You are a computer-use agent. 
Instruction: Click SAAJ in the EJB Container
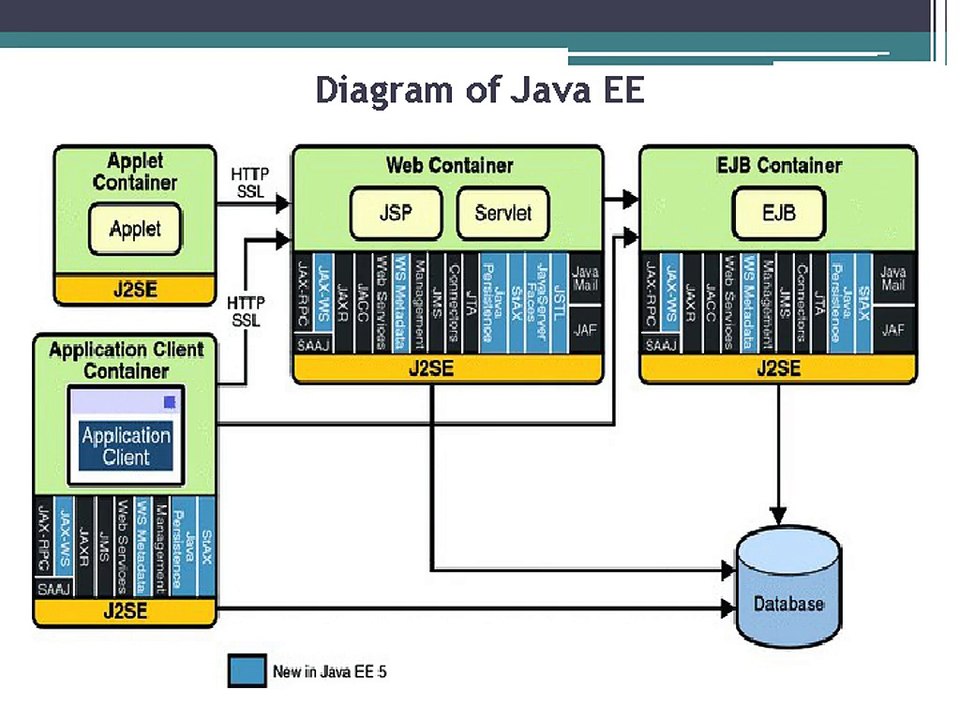(x=660, y=345)
